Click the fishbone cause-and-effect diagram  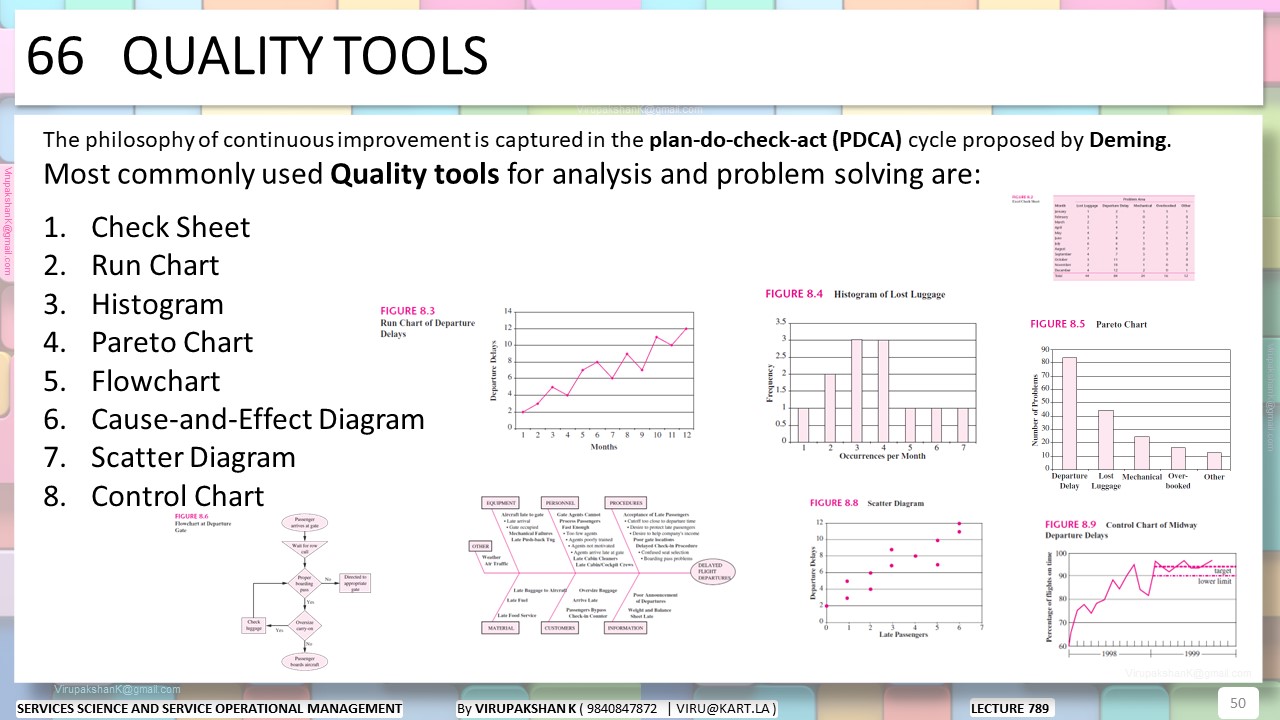603,565
